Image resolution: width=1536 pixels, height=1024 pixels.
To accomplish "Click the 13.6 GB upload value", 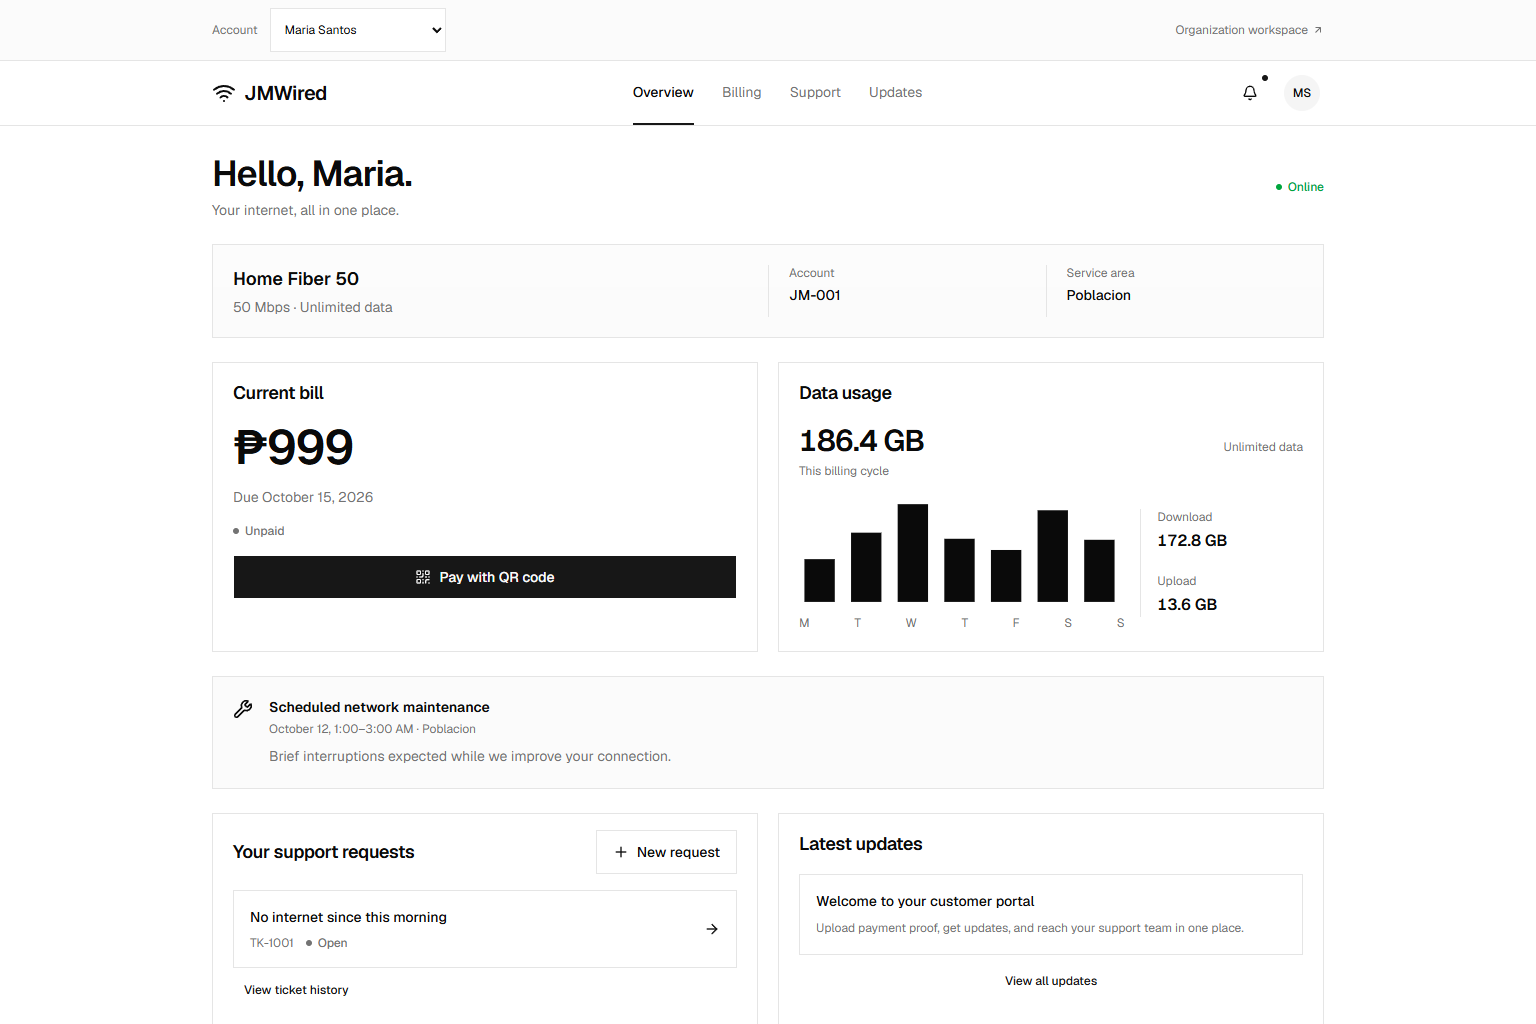I will point(1187,605).
